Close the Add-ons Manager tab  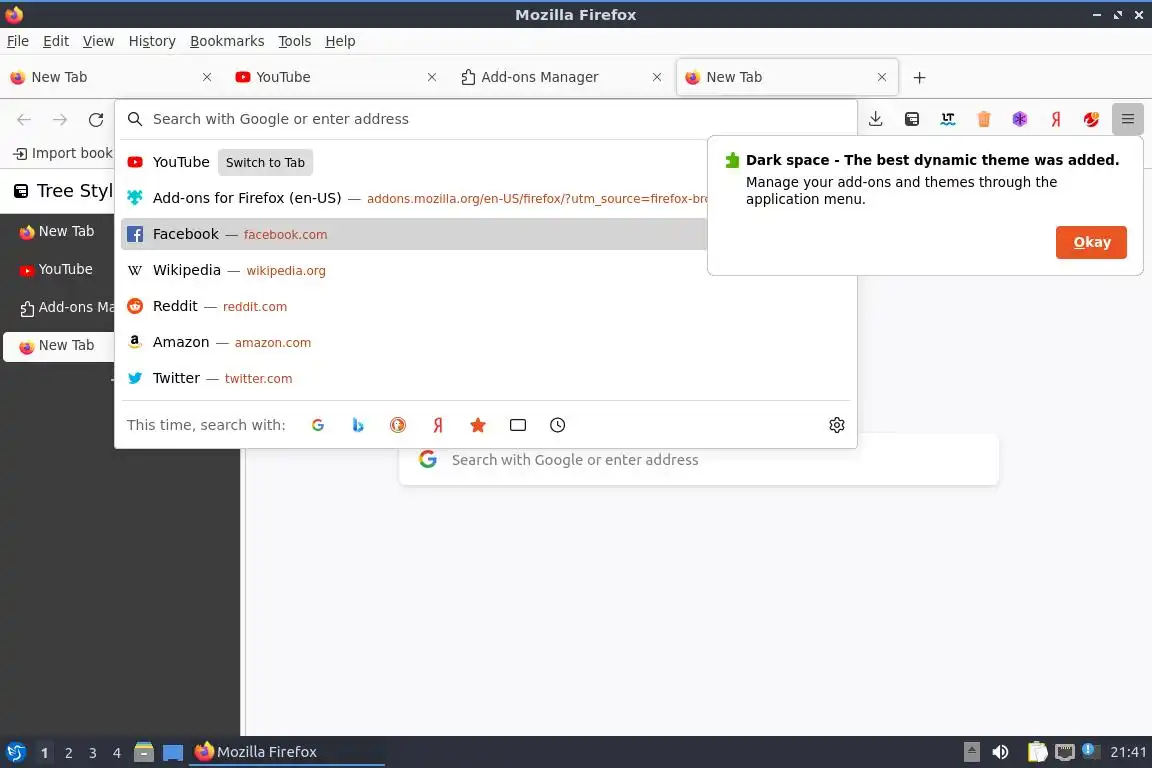pyautogui.click(x=657, y=77)
